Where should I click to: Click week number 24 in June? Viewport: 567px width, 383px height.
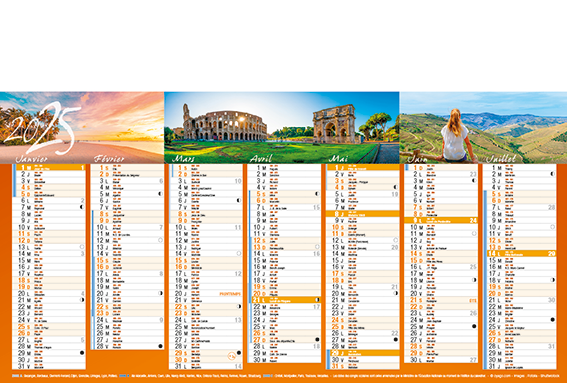coord(473,220)
